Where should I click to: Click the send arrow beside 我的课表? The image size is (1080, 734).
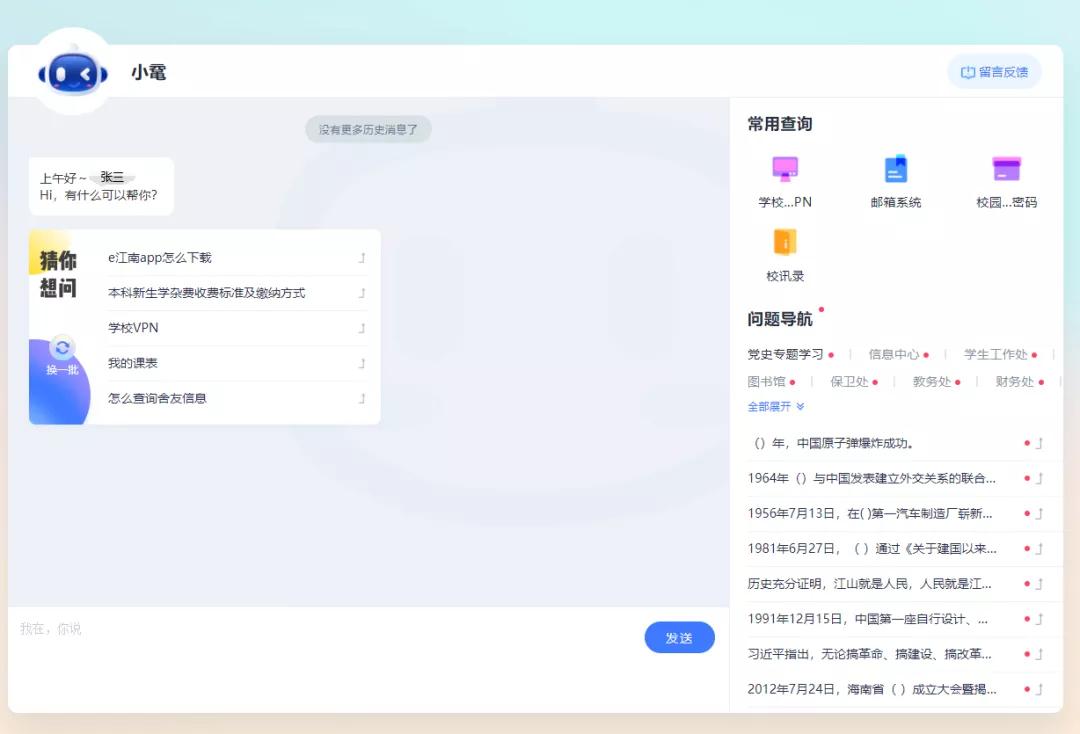[x=362, y=363]
